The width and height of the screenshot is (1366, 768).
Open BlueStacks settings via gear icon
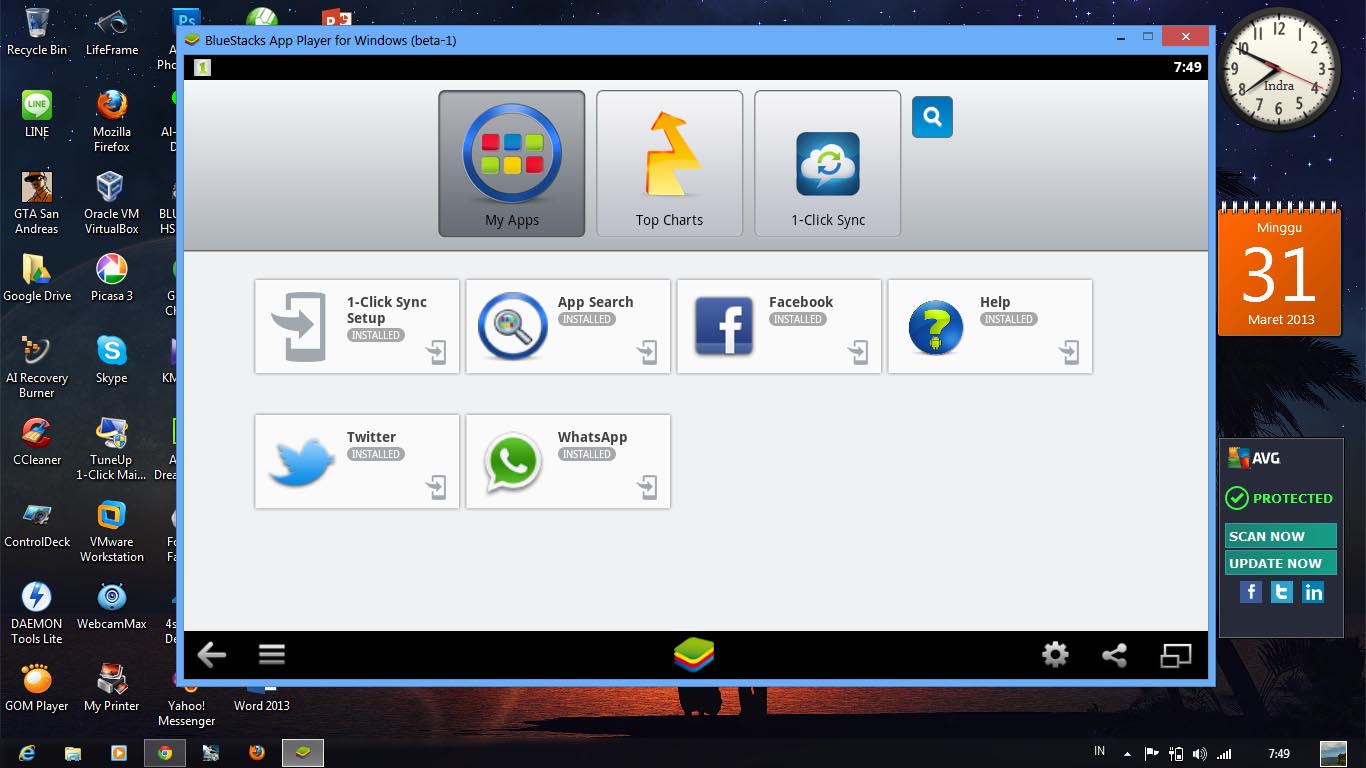point(1054,655)
